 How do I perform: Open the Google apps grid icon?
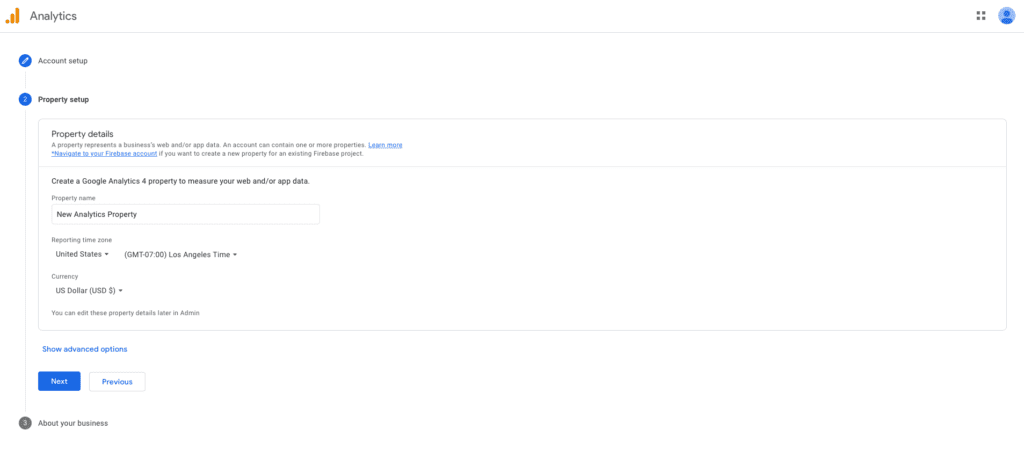[x=980, y=16]
